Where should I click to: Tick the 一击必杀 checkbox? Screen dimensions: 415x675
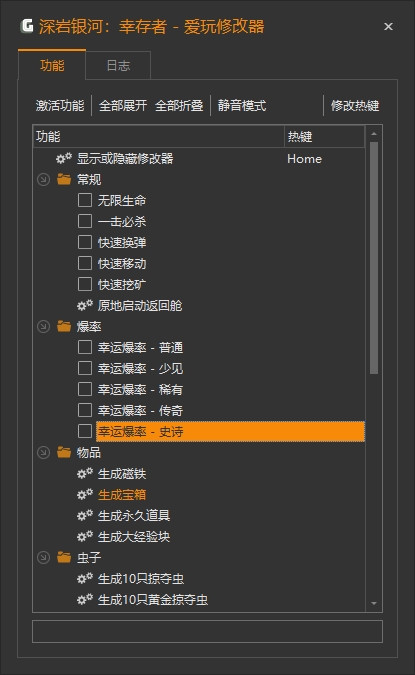coord(85,221)
